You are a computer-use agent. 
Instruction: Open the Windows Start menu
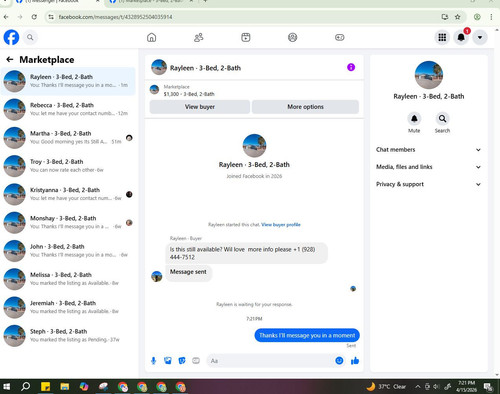[6, 387]
